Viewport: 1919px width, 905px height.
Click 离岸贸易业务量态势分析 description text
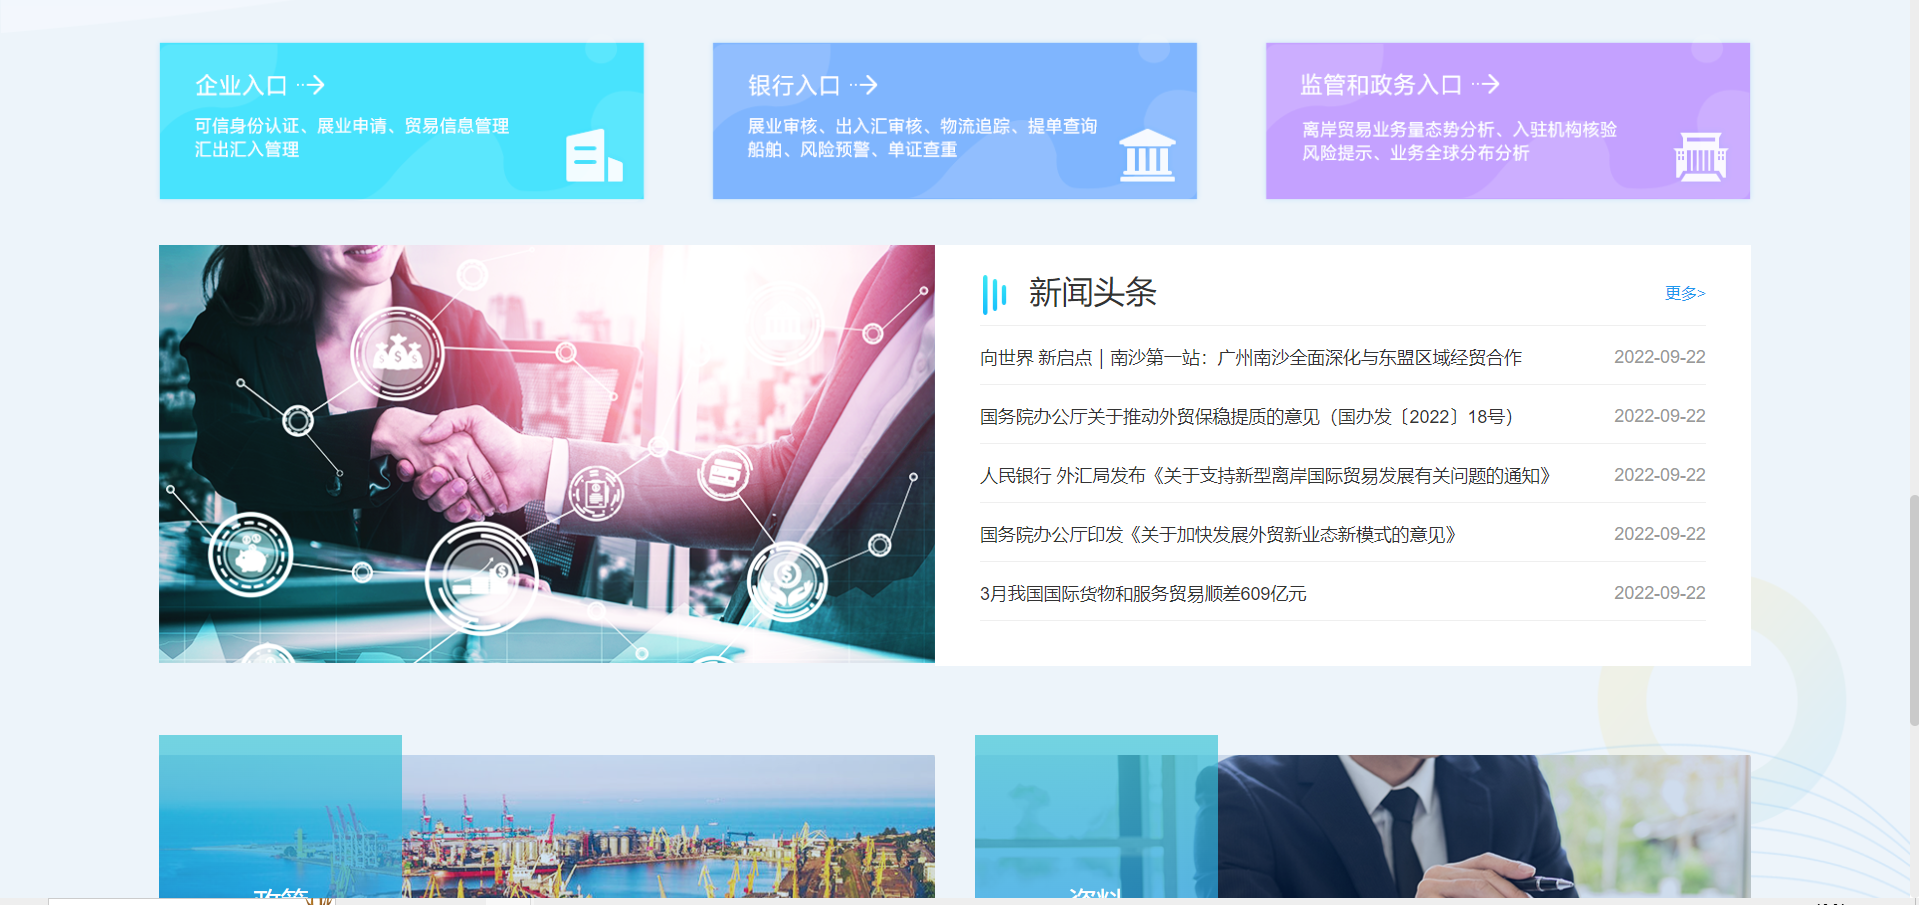[1459, 141]
